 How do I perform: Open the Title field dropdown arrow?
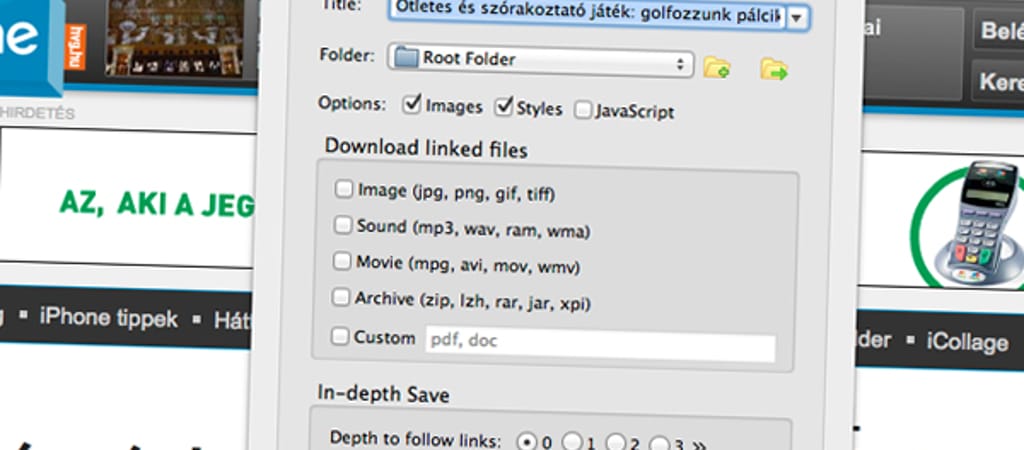click(x=798, y=18)
